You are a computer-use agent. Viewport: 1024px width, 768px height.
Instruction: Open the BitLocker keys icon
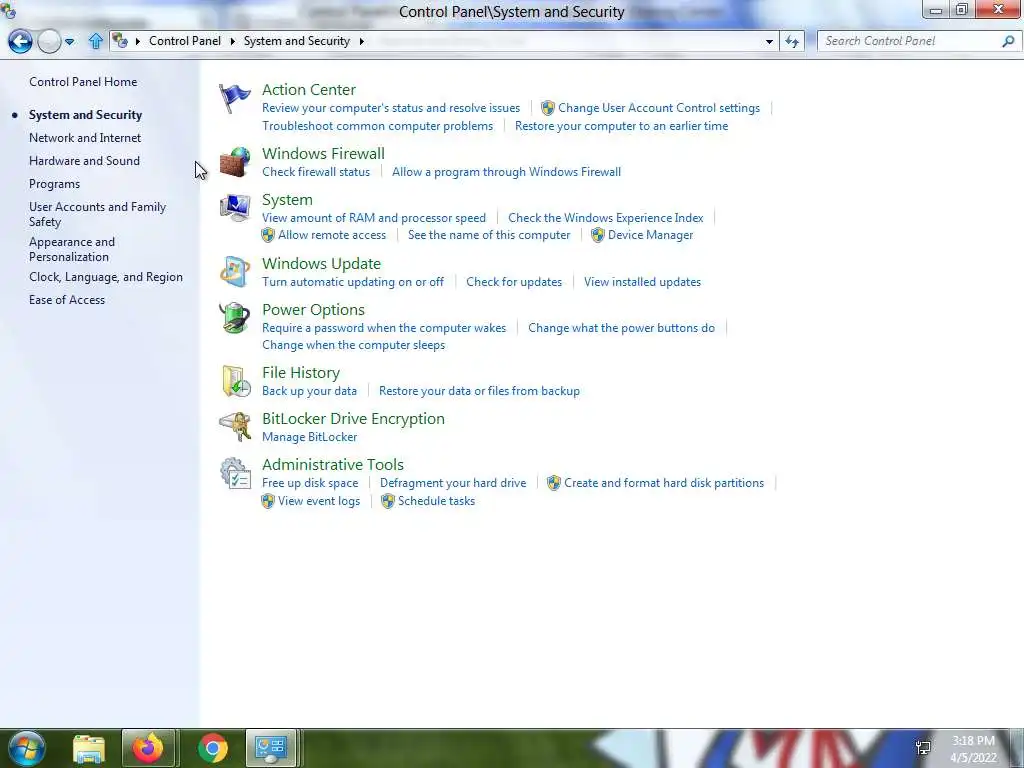click(235, 427)
